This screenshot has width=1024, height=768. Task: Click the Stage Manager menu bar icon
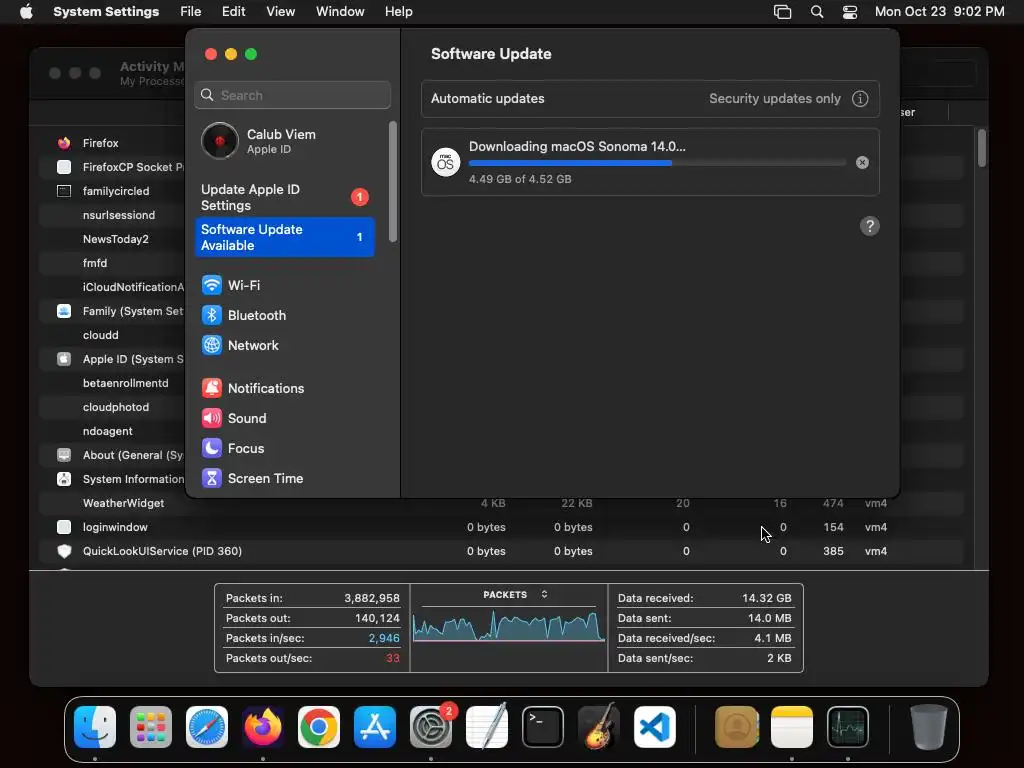(x=782, y=12)
